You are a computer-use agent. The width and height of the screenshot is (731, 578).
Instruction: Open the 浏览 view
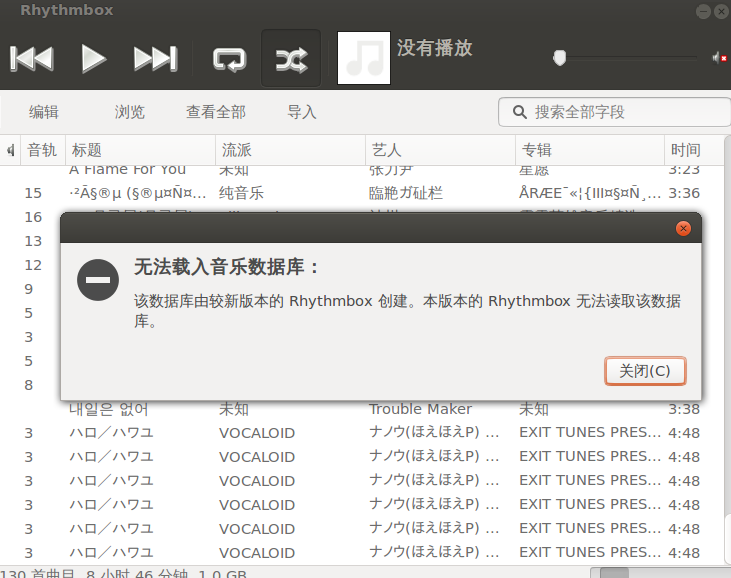coord(130,112)
